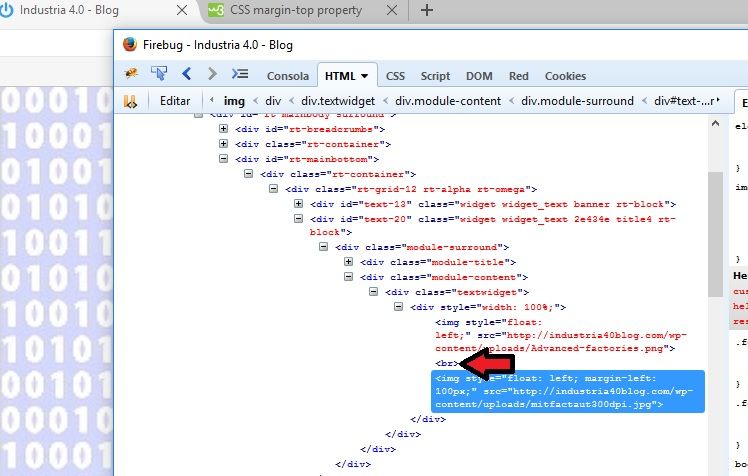The image size is (748, 476).
Task: Click the rt-breadcrumbs div text
Action: 310,129
